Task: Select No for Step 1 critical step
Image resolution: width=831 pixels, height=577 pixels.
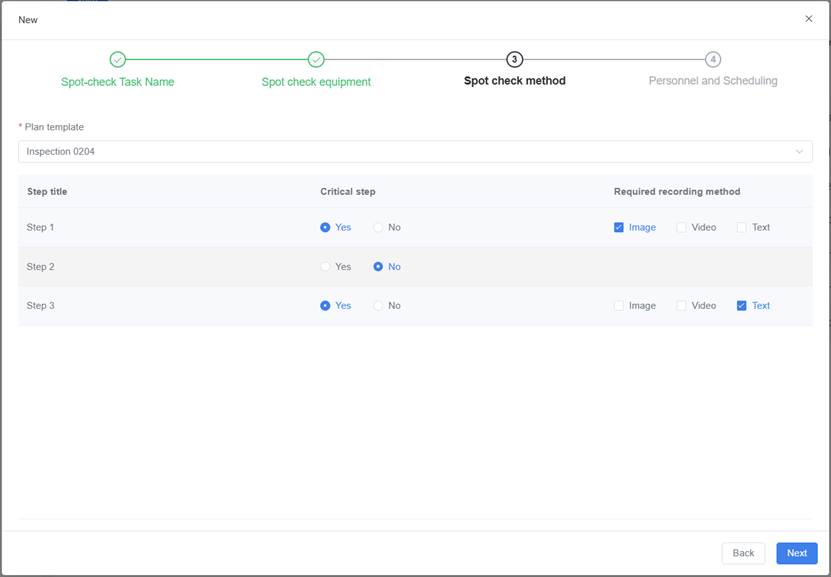Action: coord(379,228)
